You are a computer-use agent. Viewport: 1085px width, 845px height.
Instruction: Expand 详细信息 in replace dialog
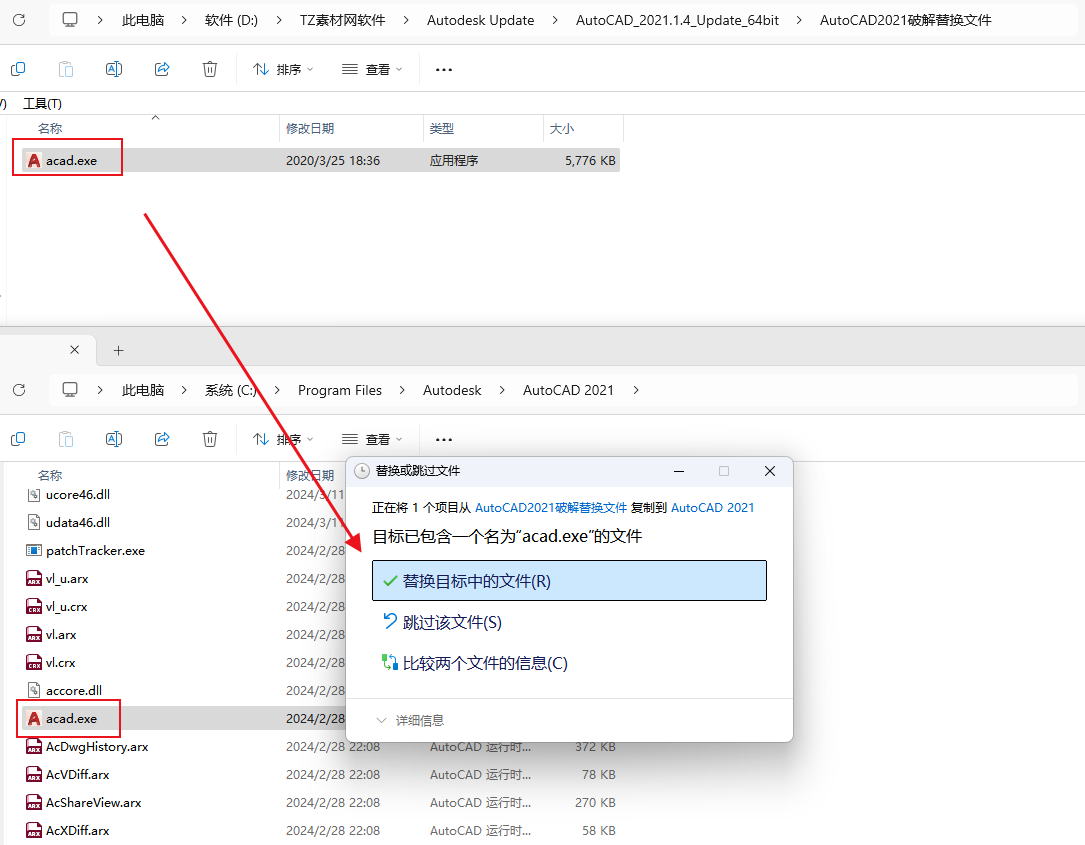[410, 720]
